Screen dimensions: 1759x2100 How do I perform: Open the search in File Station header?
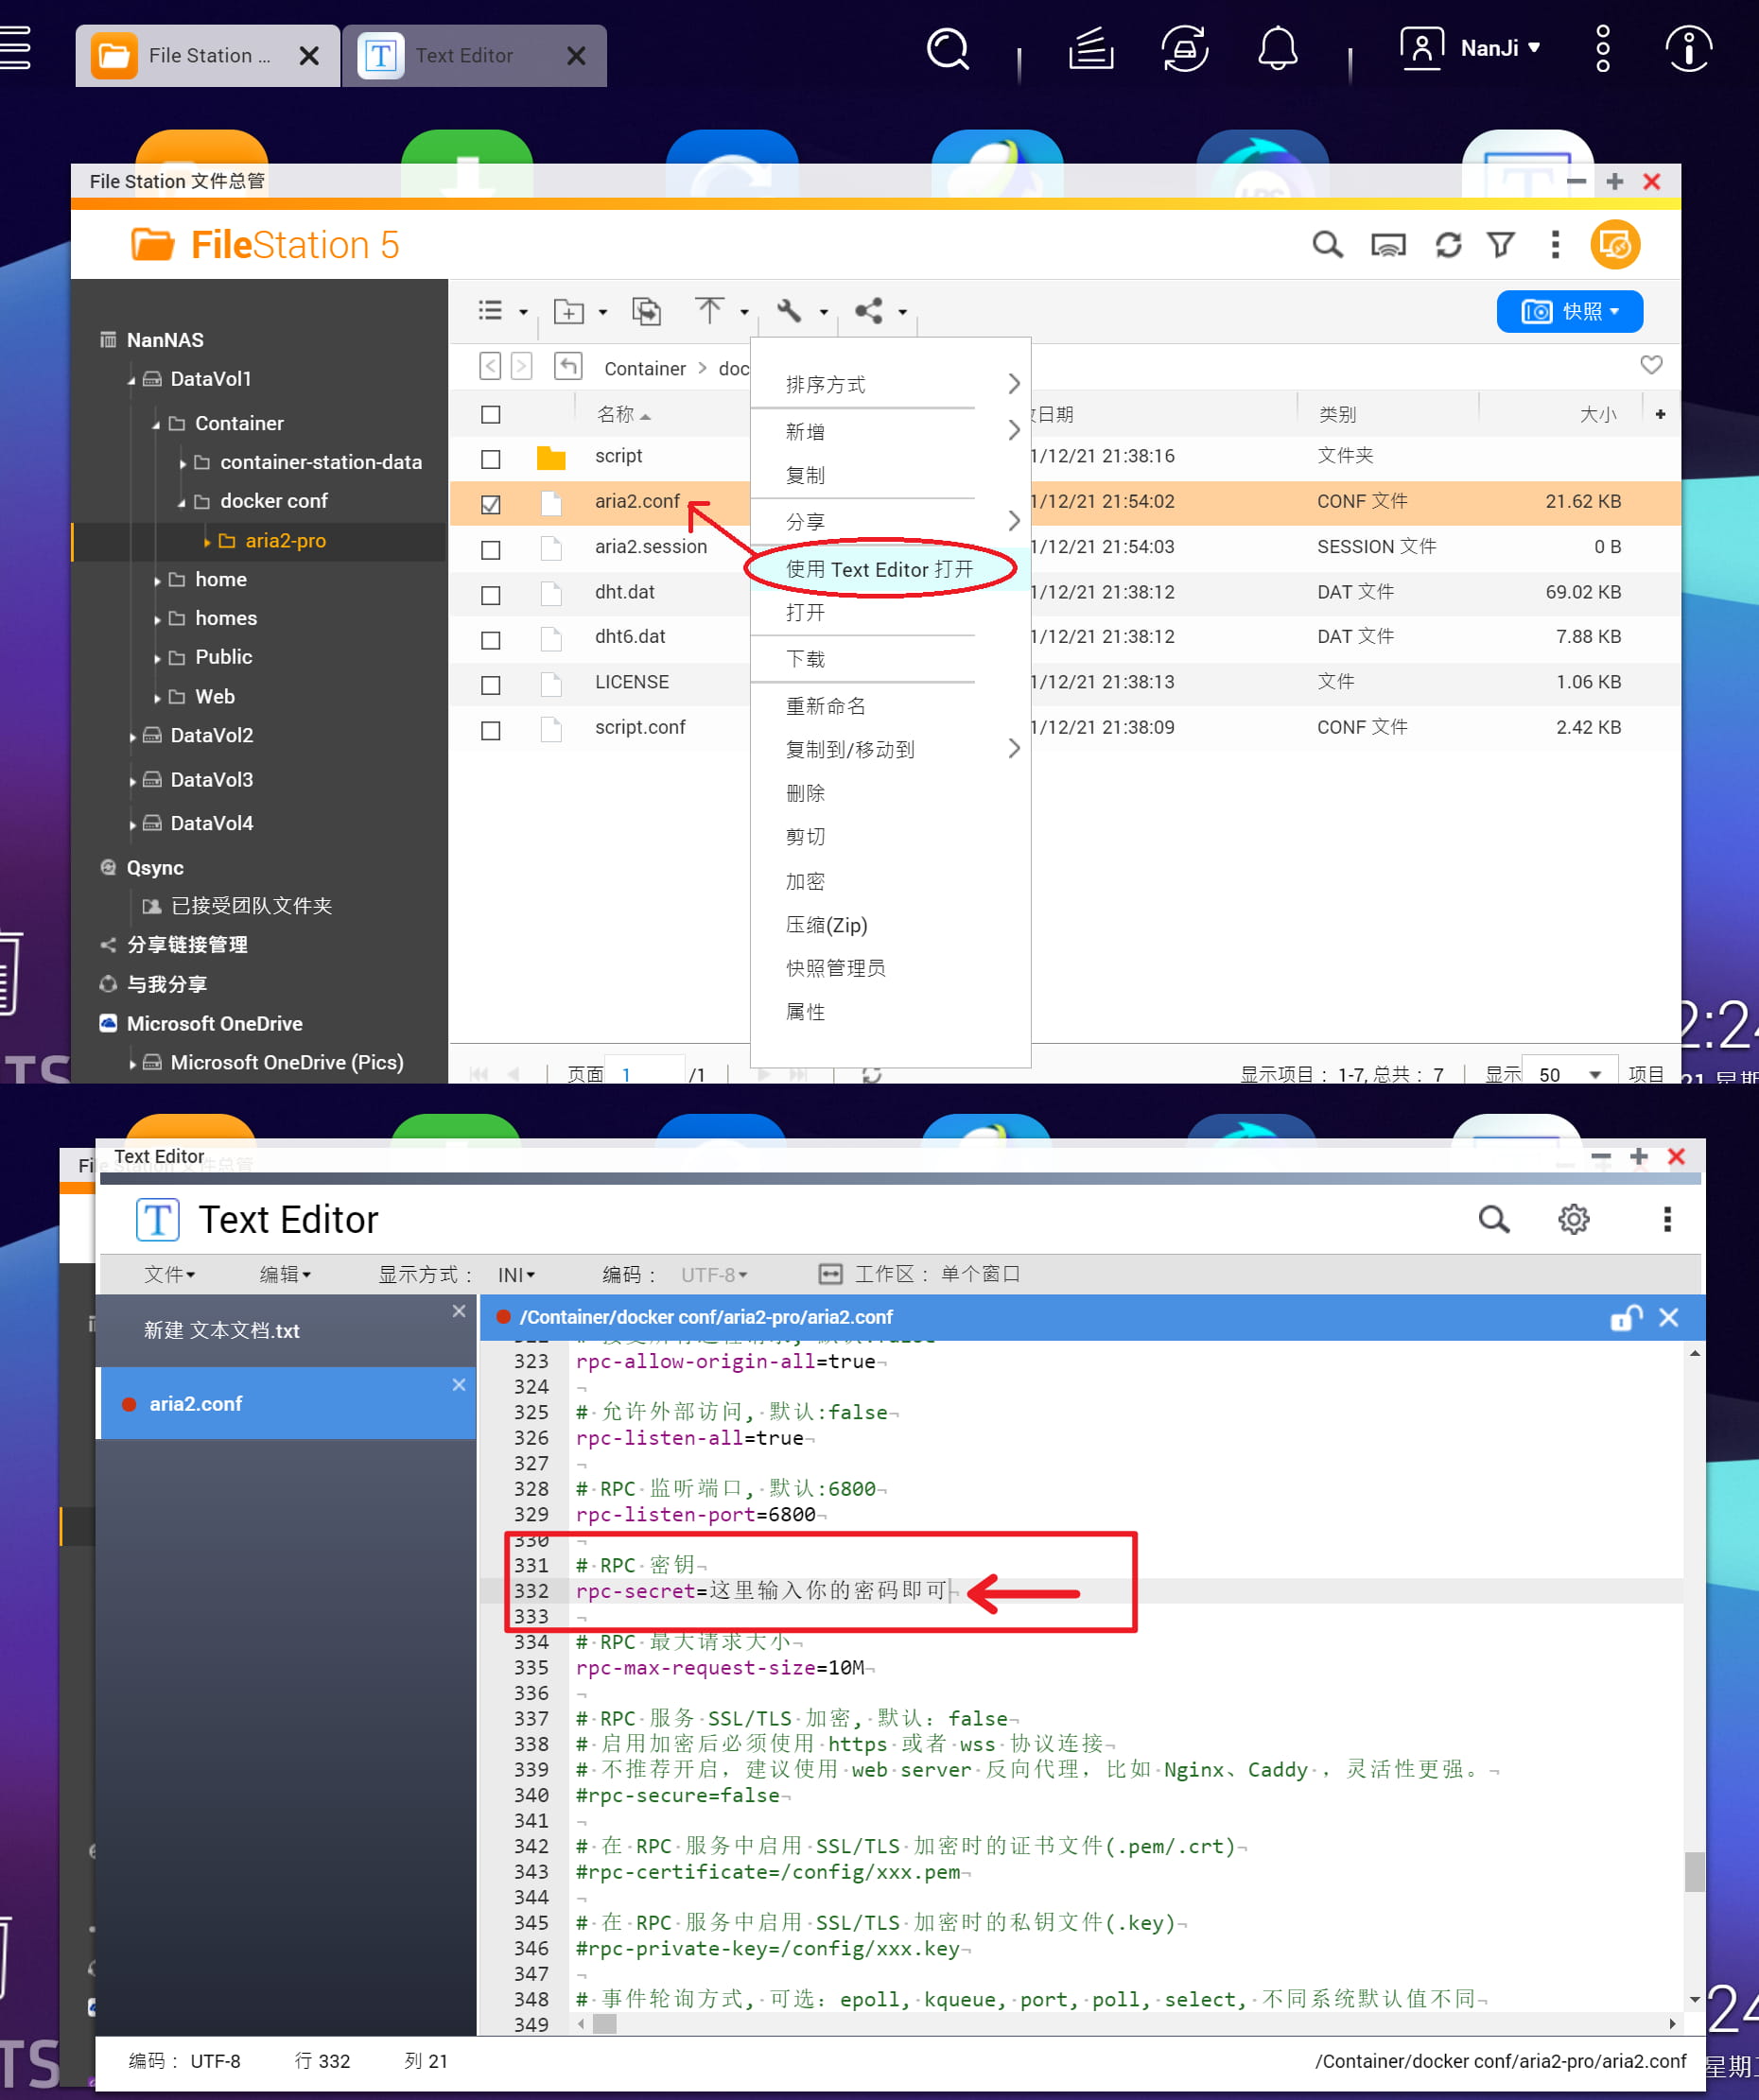coord(1327,245)
